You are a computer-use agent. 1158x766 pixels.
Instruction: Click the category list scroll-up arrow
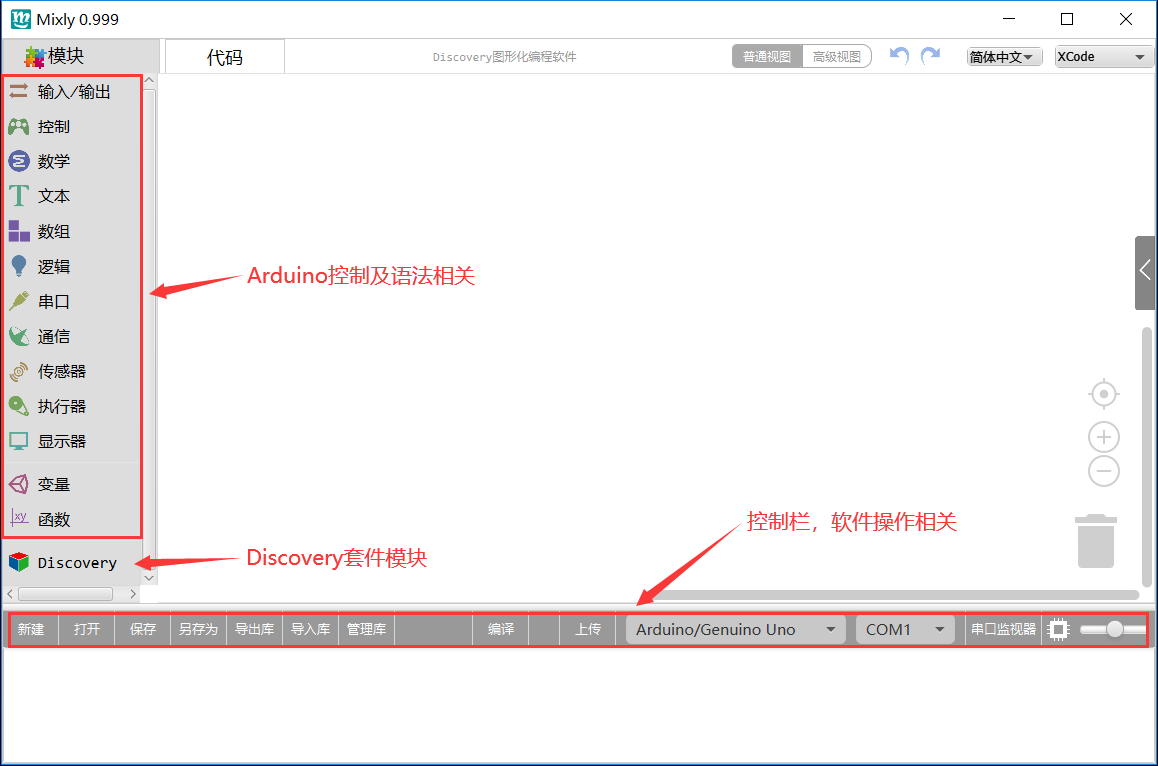tap(149, 80)
